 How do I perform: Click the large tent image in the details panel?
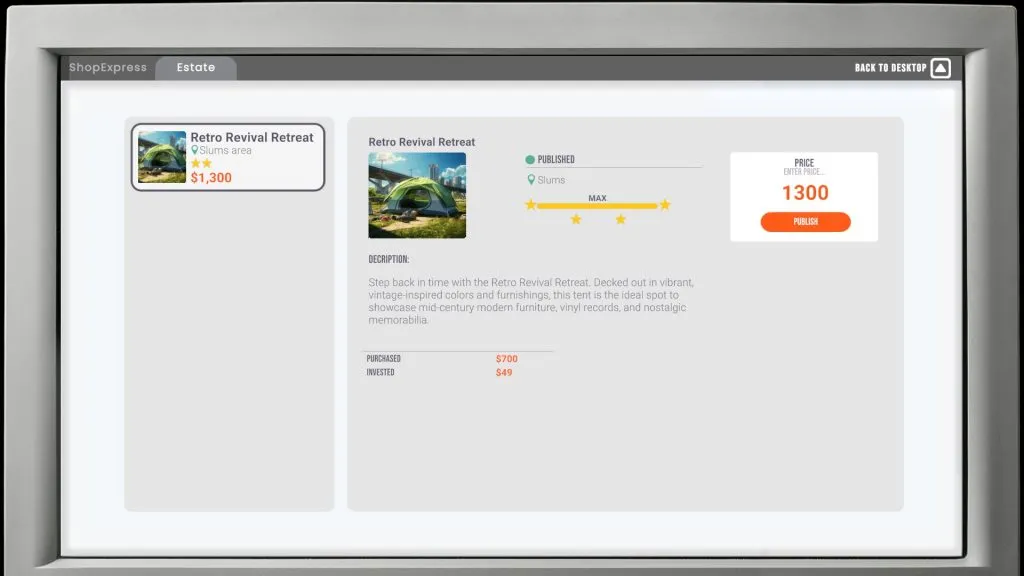(x=417, y=195)
